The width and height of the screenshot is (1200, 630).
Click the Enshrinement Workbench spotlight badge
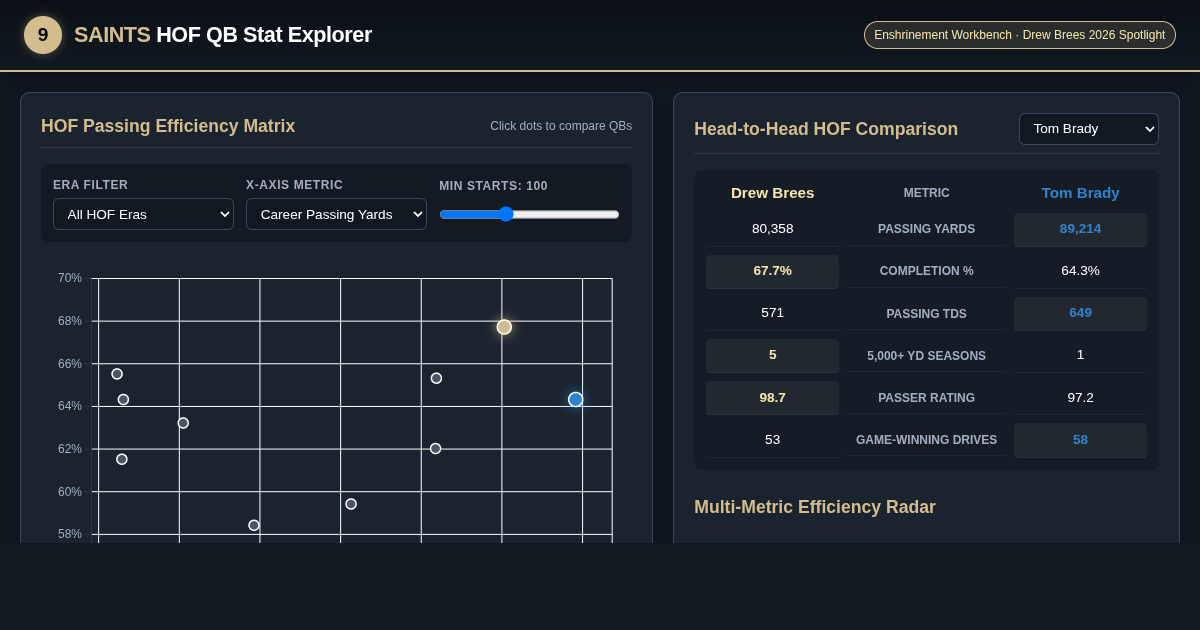coord(1020,35)
